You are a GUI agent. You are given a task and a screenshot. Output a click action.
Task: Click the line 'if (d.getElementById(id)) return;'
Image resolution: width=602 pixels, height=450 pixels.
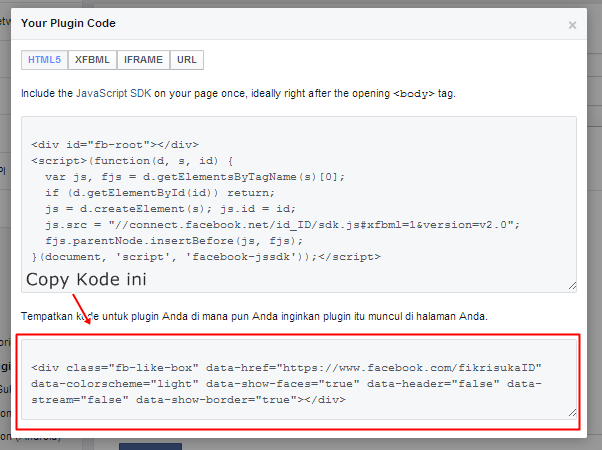click(x=160, y=193)
